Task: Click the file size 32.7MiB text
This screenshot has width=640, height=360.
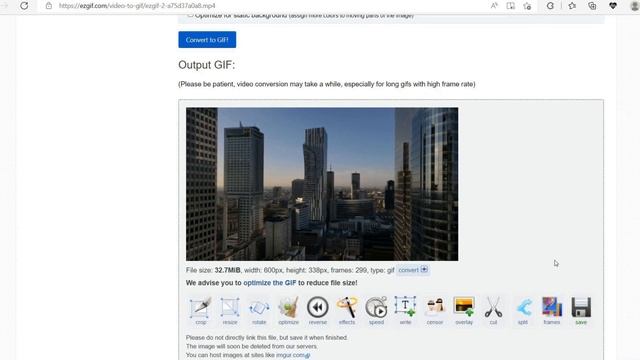Action: (x=227, y=270)
